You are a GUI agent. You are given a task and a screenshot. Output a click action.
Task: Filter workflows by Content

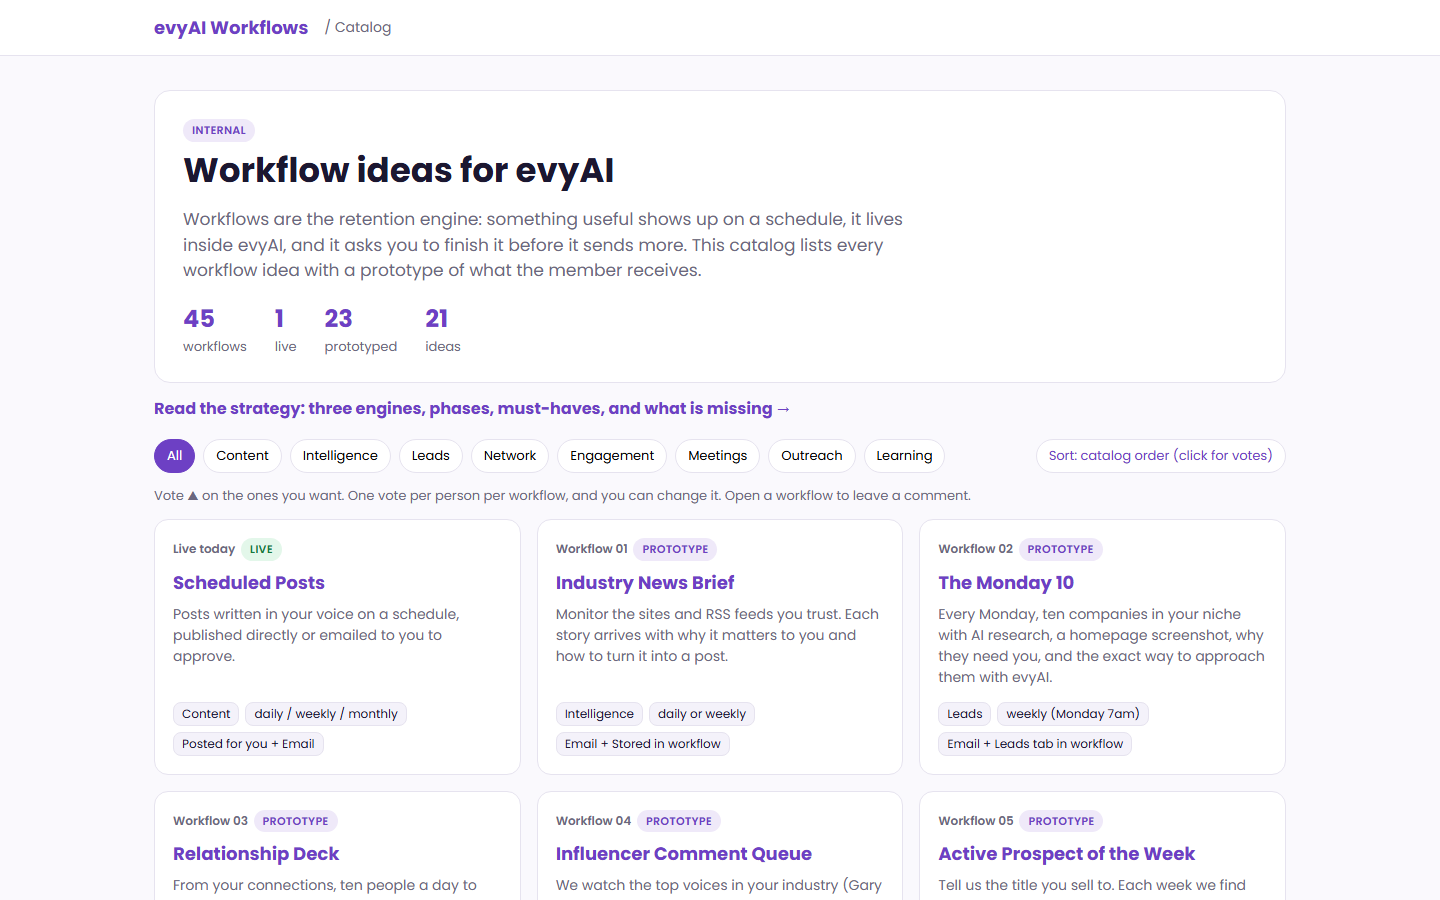(x=242, y=456)
